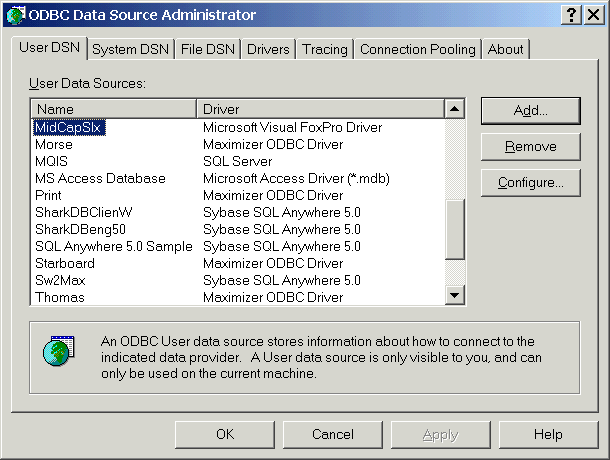This screenshot has width=610, height=460.
Task: Click the scrollbar down arrow in the data sources list
Action: click(454, 295)
